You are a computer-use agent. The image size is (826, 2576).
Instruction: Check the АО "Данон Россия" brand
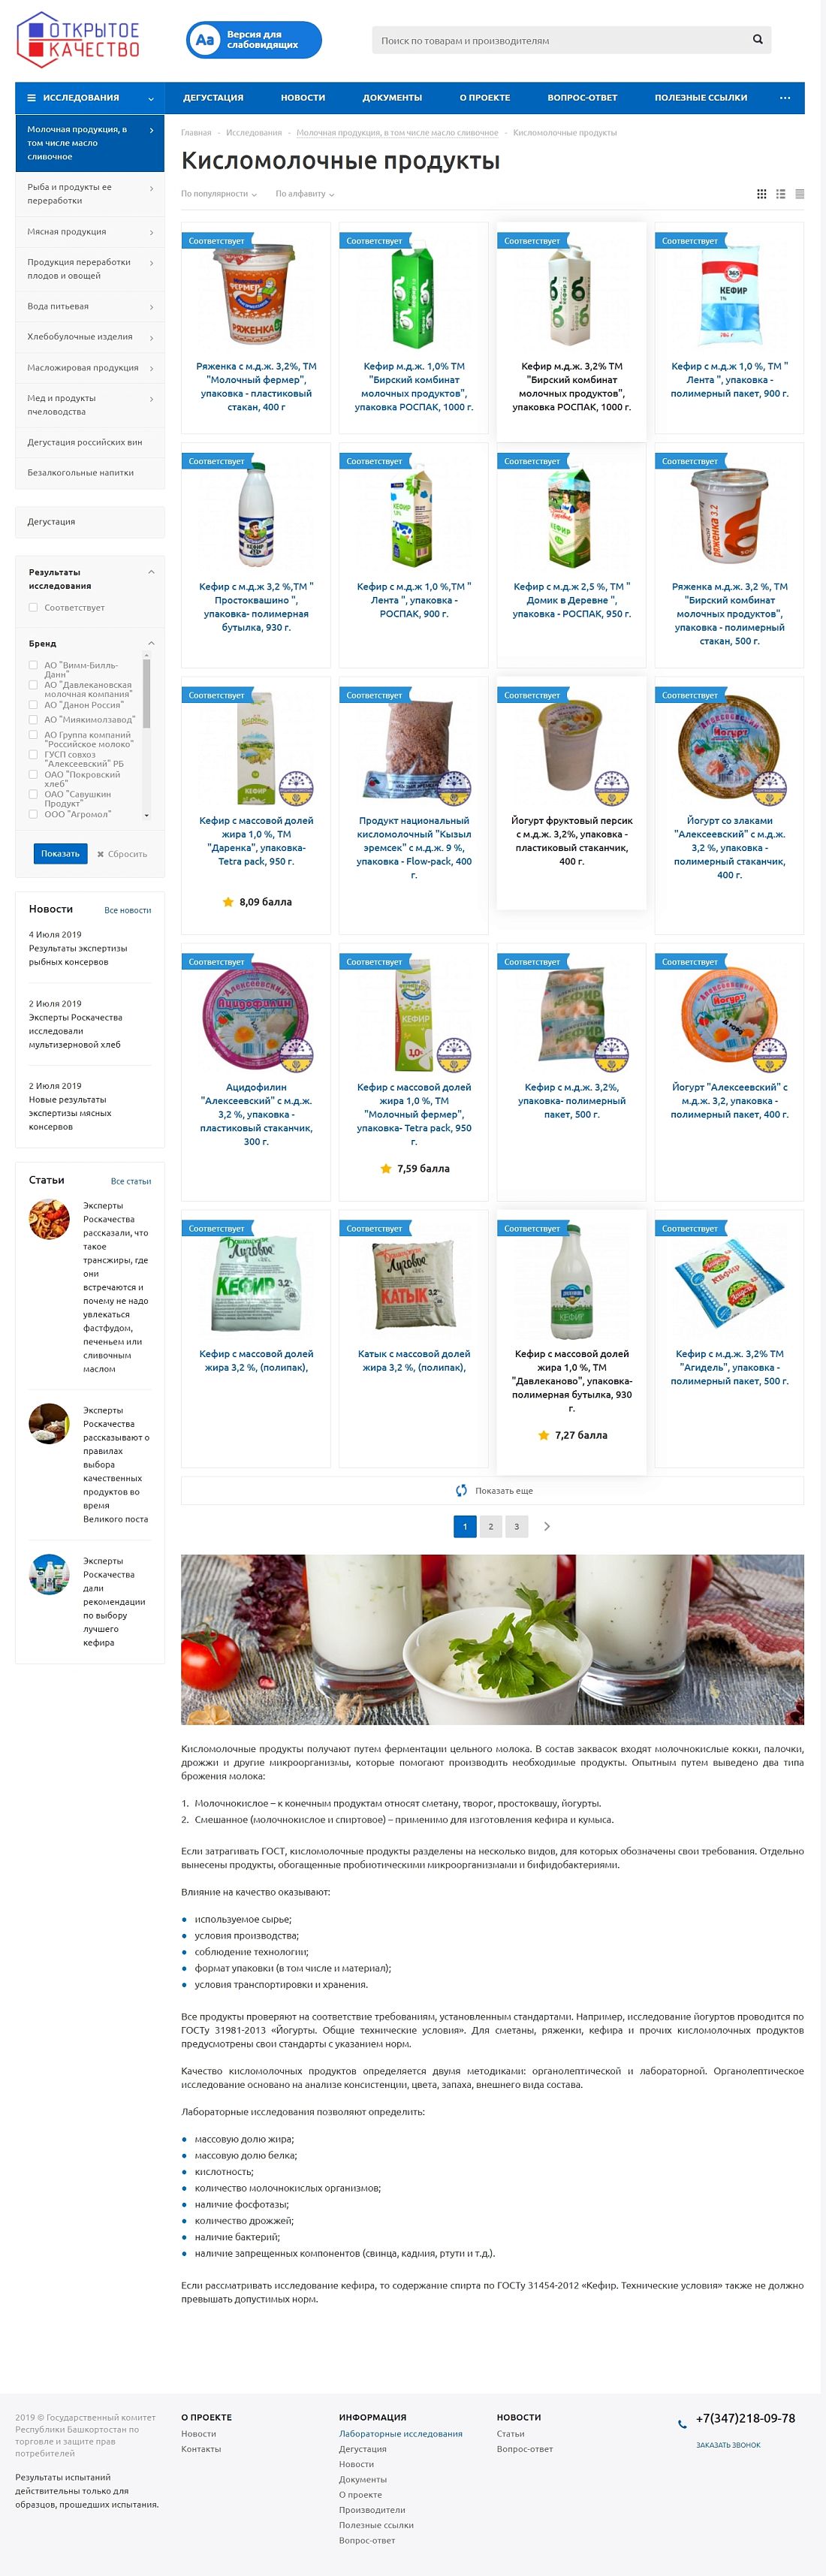point(33,705)
